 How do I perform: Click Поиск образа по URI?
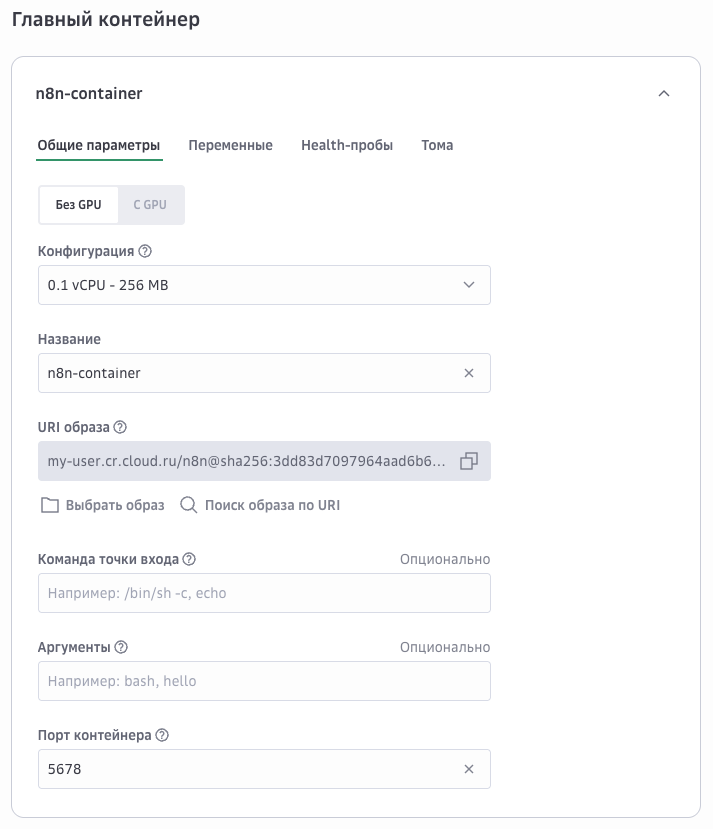pos(260,505)
